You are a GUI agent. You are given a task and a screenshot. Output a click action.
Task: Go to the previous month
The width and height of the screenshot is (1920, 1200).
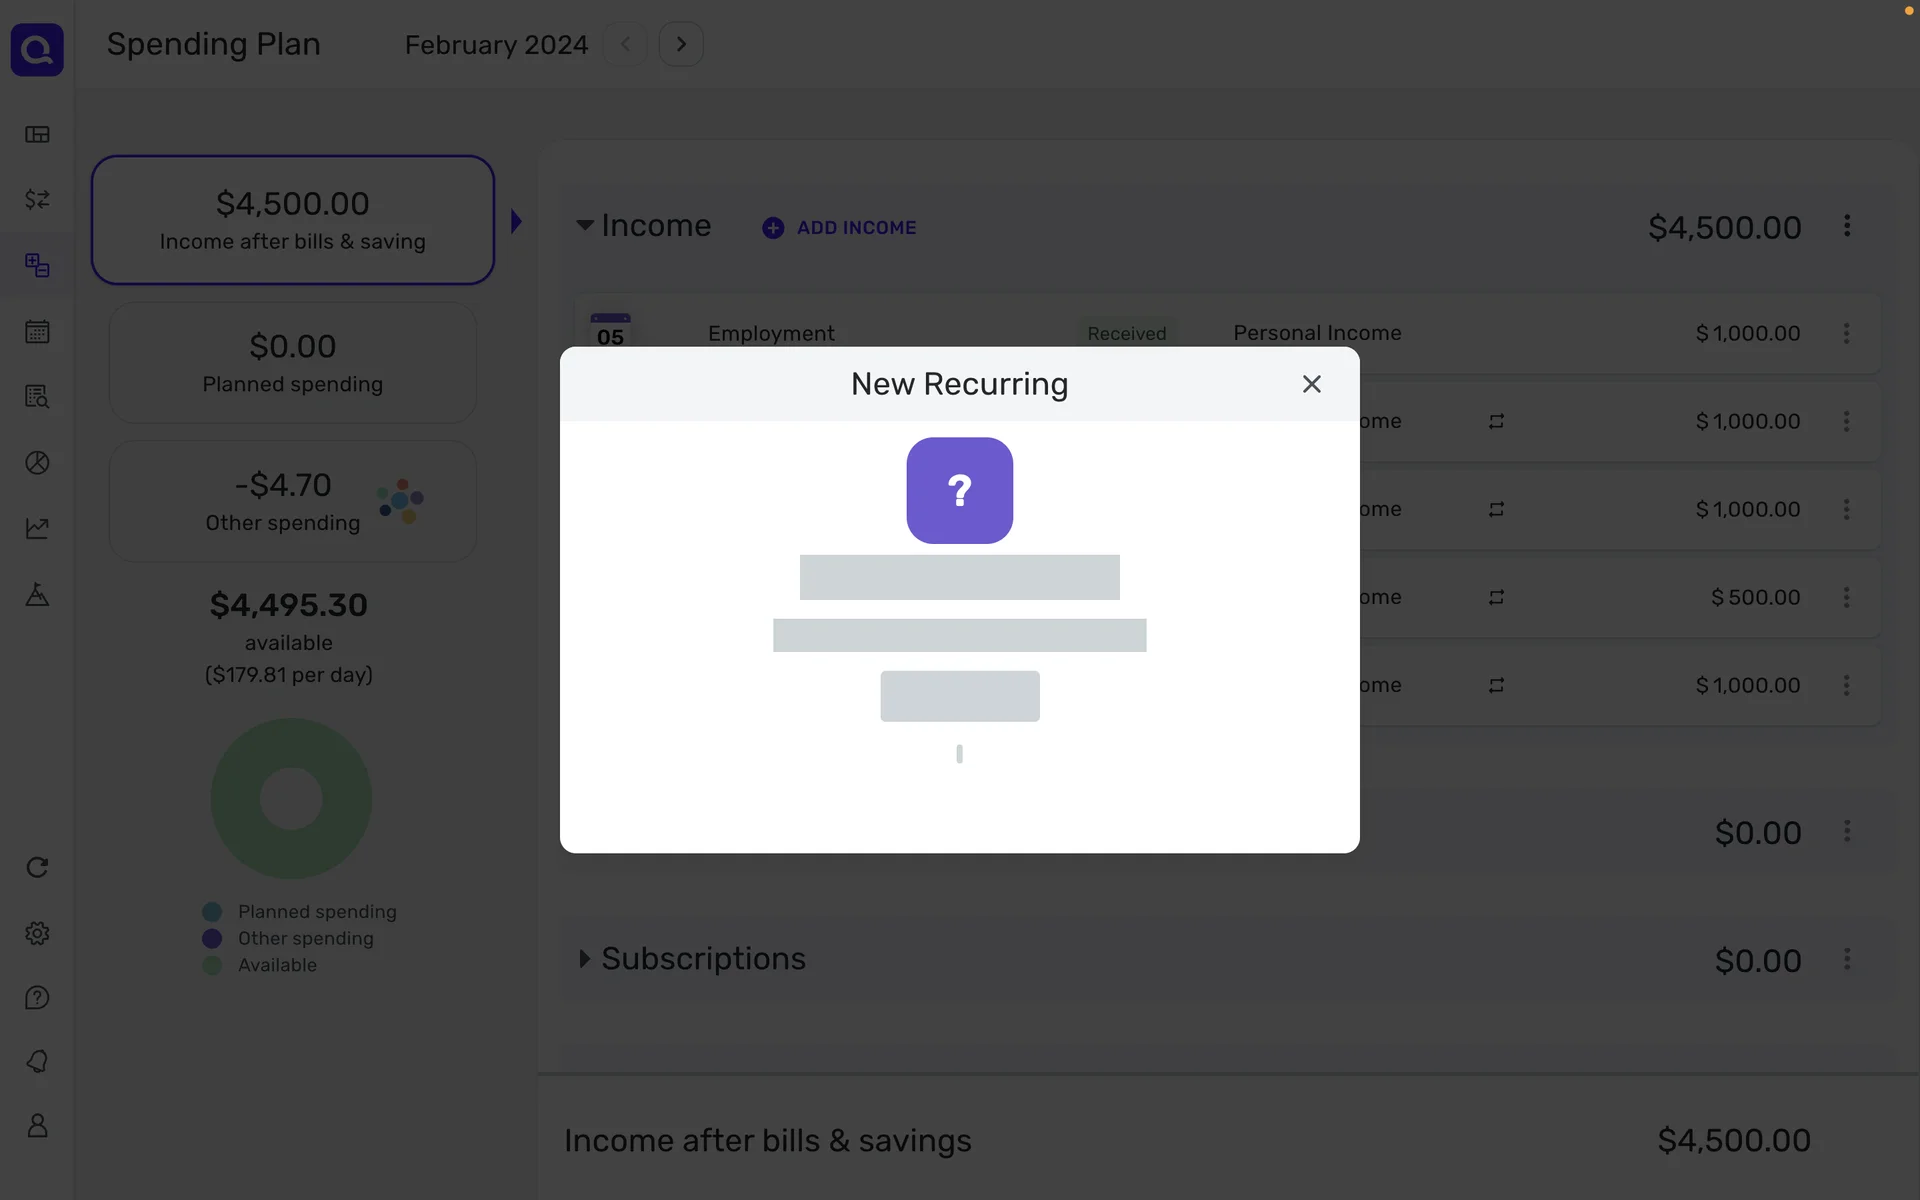(625, 44)
